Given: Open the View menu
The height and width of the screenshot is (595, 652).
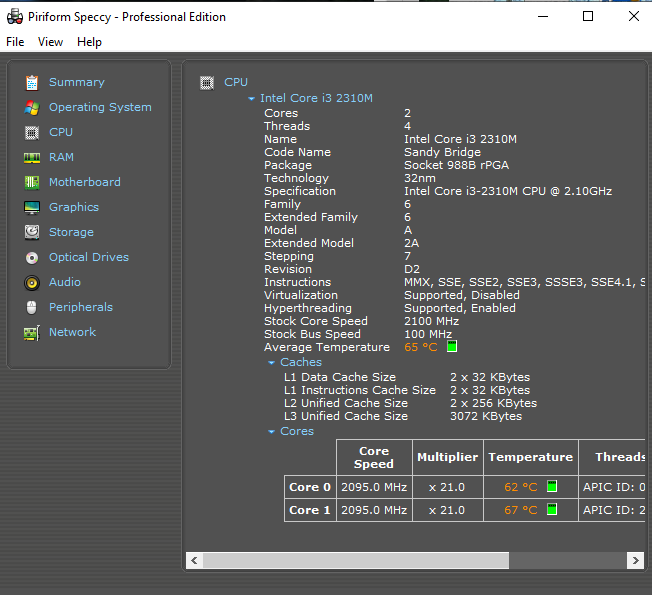Looking at the screenshot, I should (50, 42).
